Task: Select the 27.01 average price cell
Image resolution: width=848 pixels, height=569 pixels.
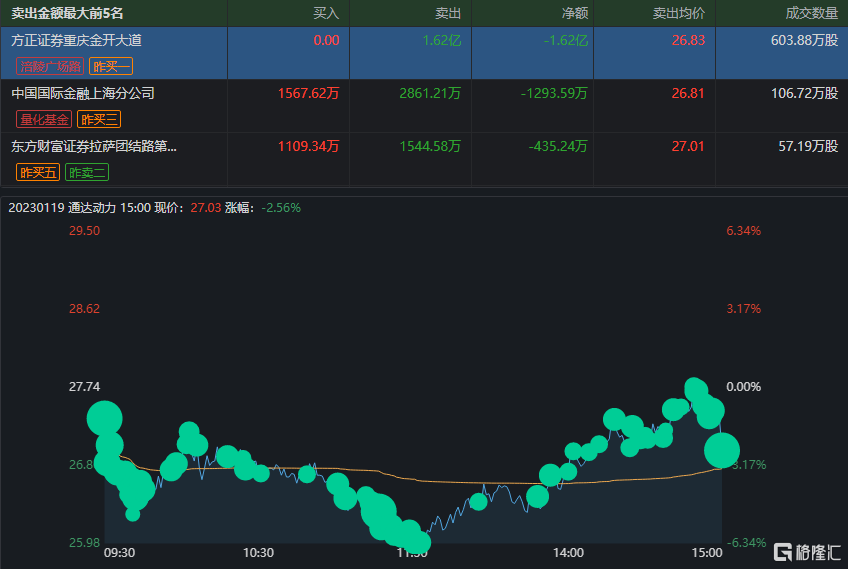Action: click(688, 147)
